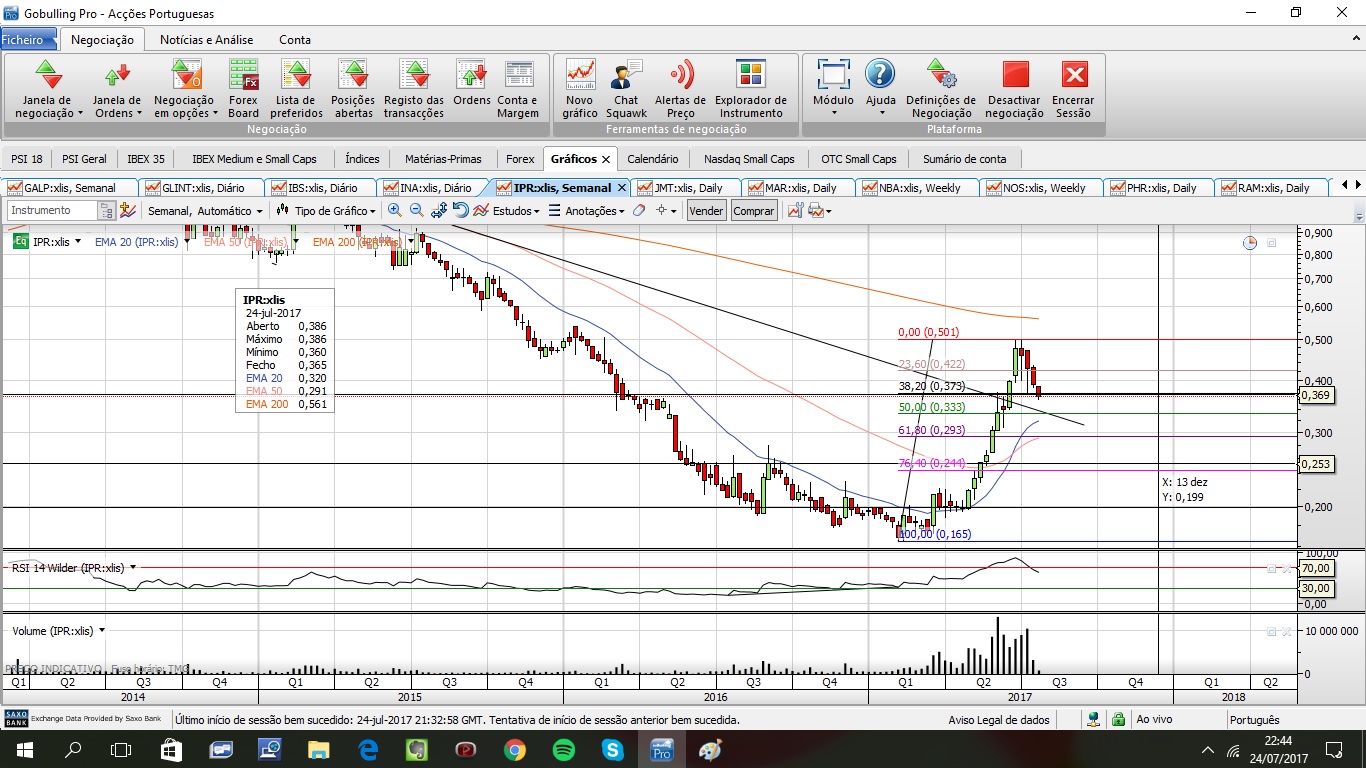Click the Novo gráfico ribbon icon
The image size is (1366, 768).
click(580, 87)
